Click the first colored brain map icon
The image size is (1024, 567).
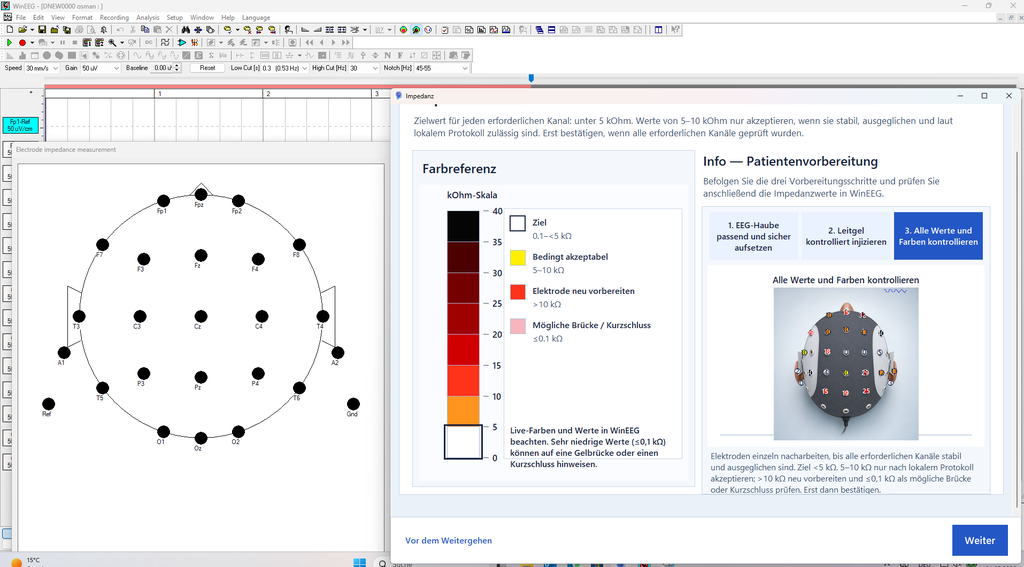(x=403, y=29)
